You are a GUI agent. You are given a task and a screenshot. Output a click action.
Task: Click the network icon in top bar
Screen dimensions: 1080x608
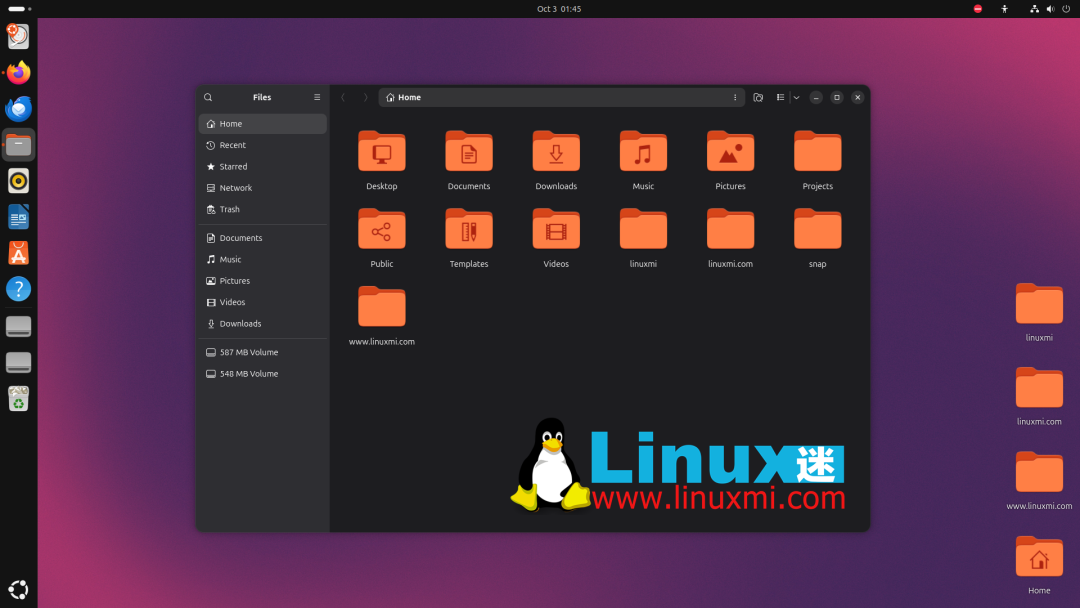point(1034,9)
